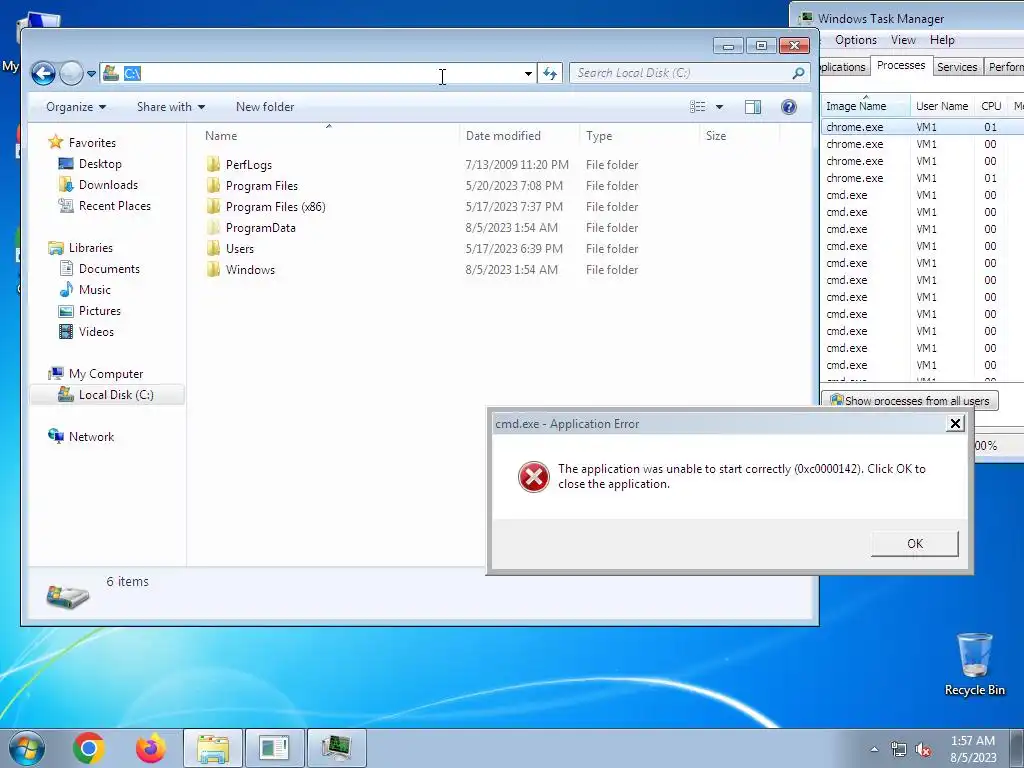This screenshot has height=768, width=1024.
Task: Click the address bar drive icon
Action: click(111, 73)
